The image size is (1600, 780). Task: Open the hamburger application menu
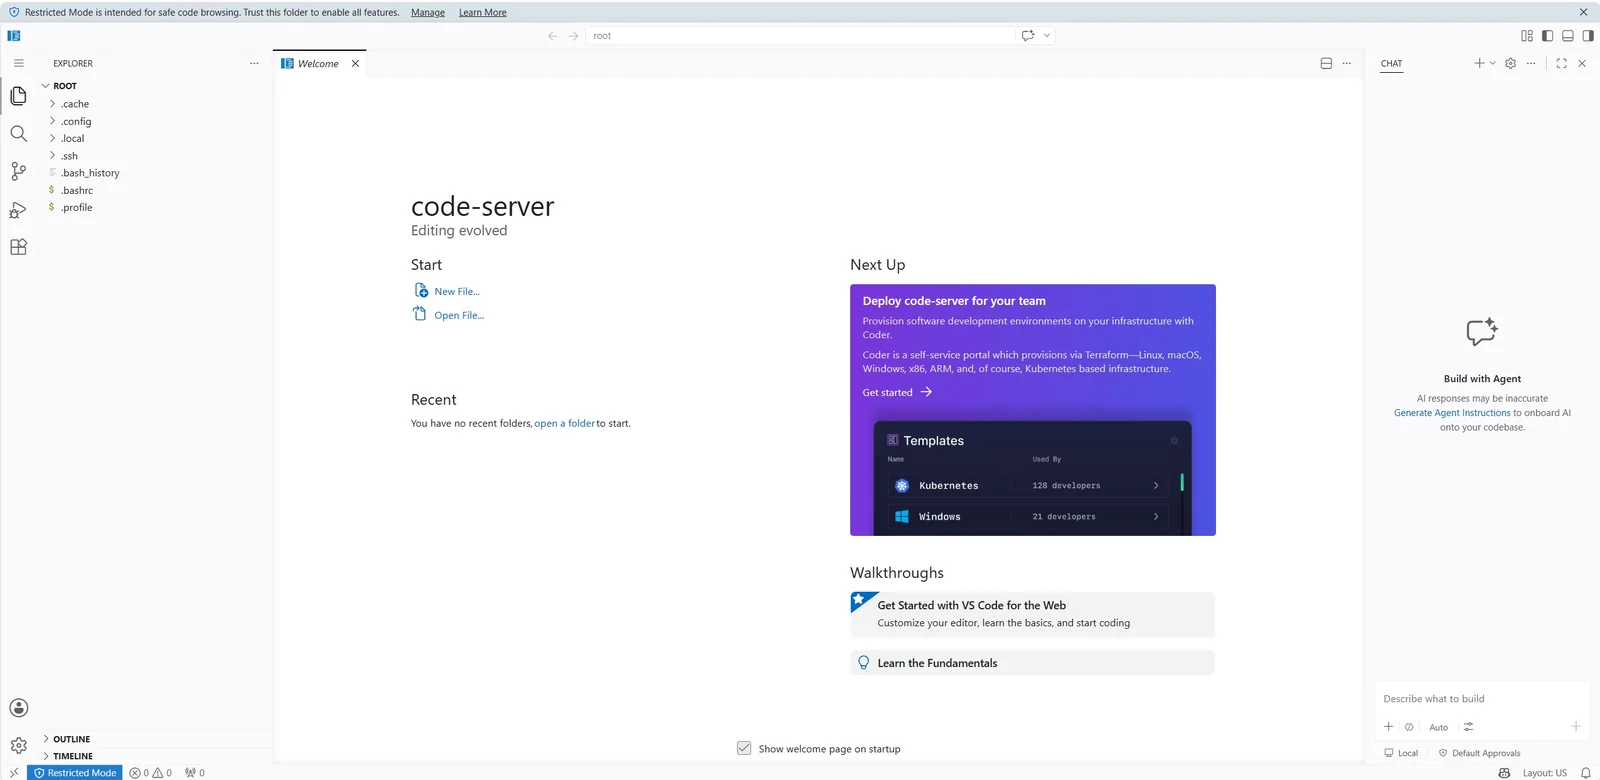pos(18,63)
